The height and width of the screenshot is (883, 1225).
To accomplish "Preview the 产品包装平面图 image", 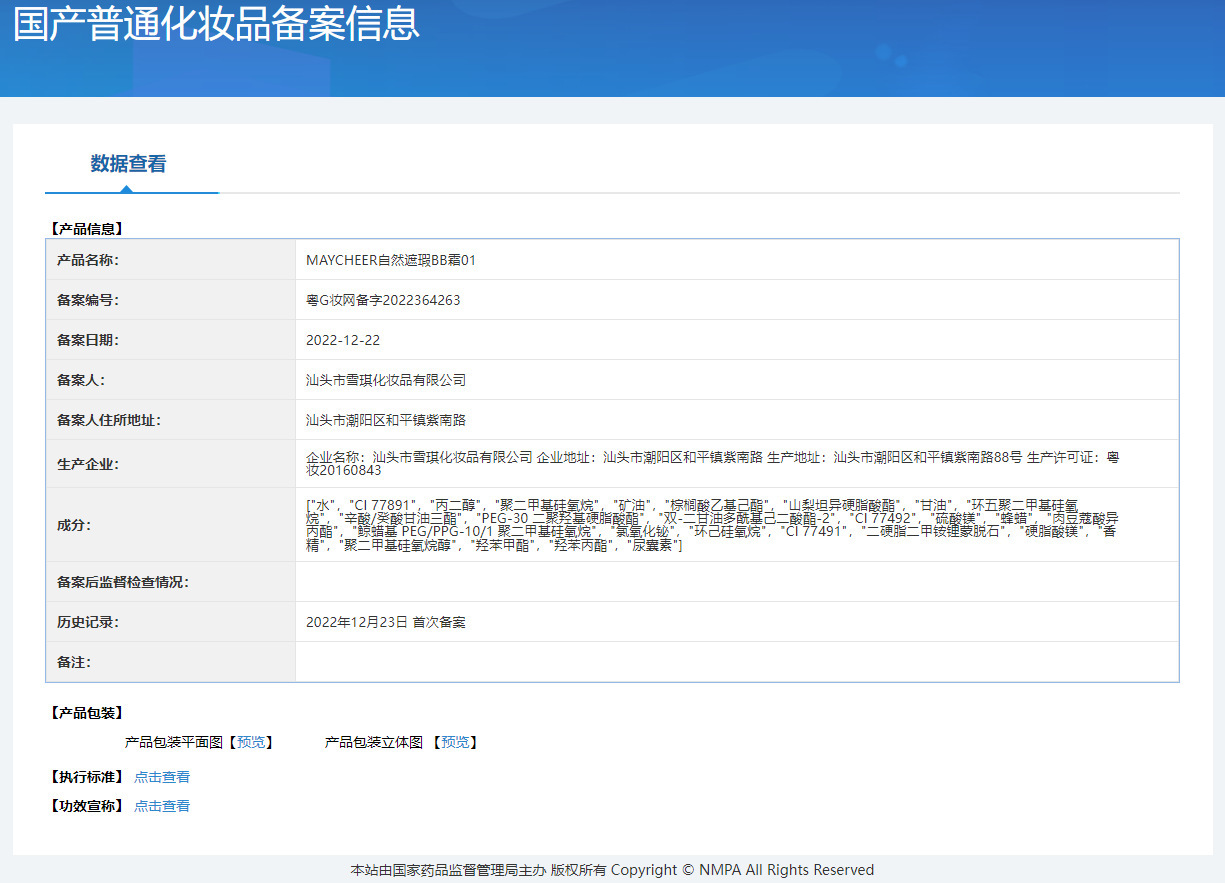I will tap(252, 742).
